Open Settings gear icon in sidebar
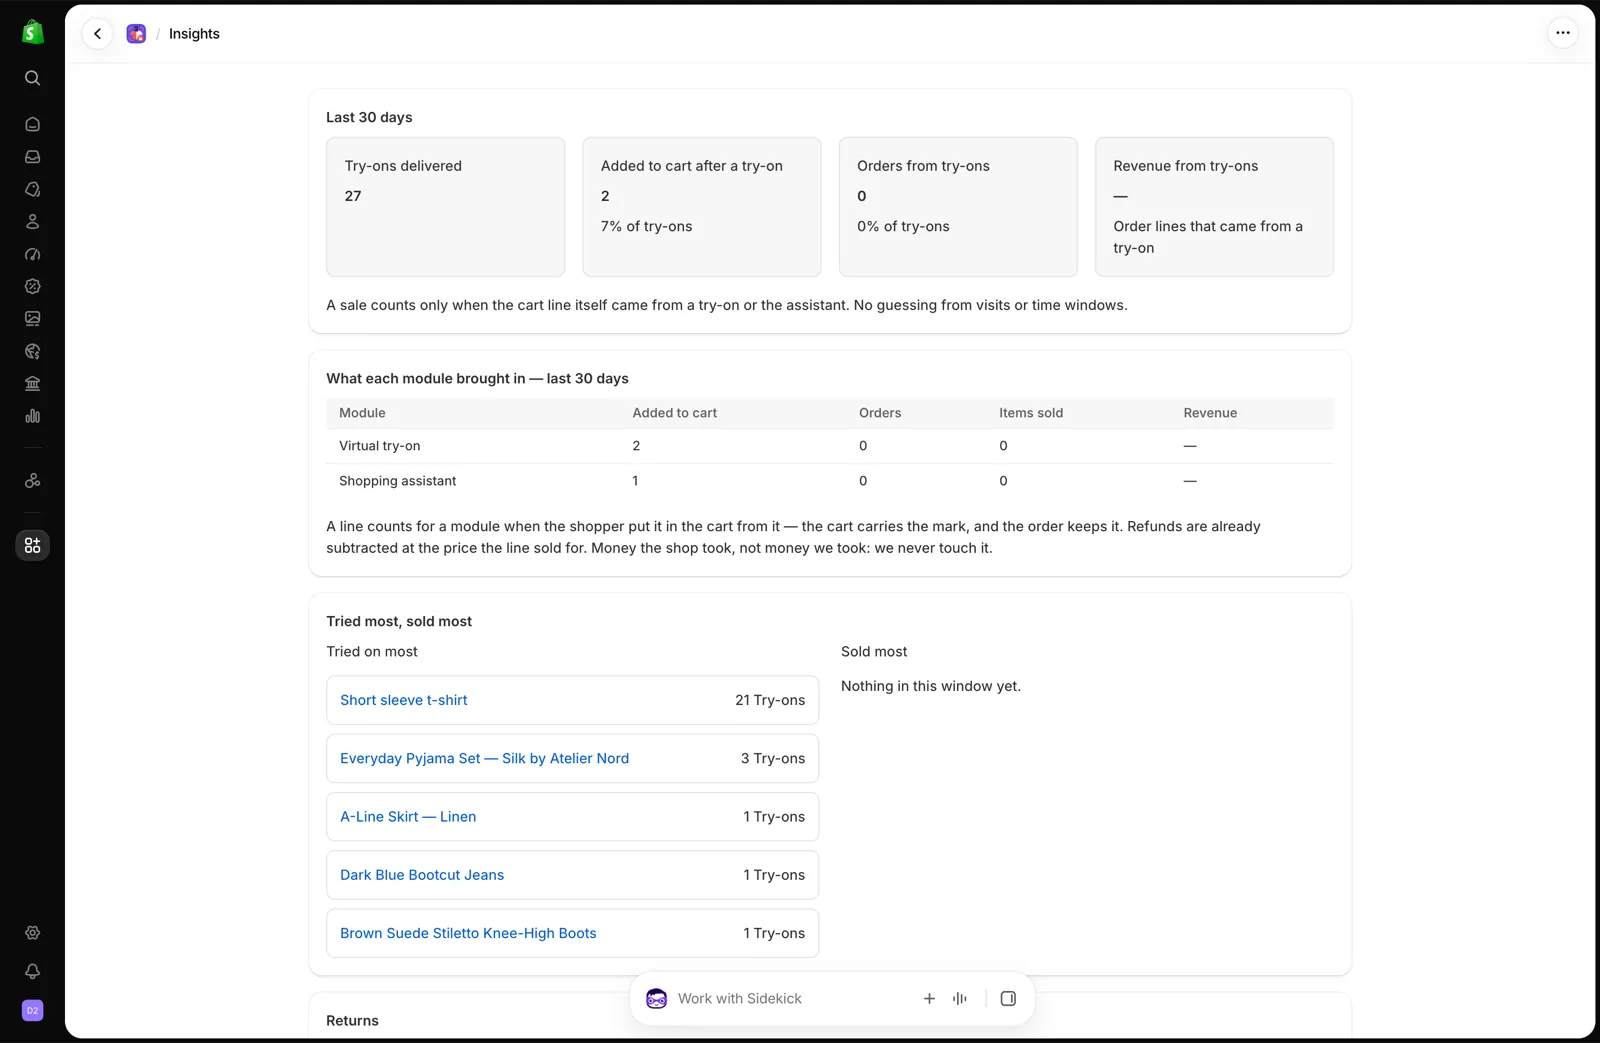 (32, 933)
